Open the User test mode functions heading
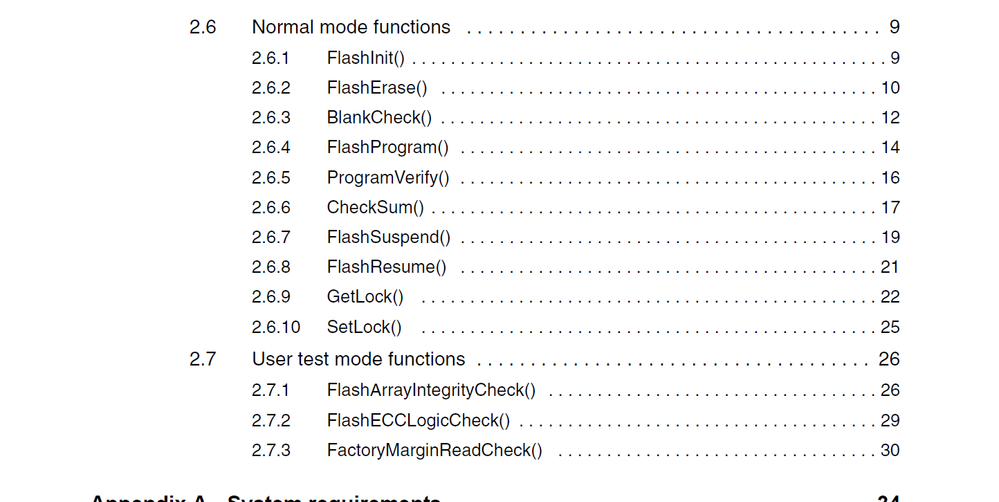This screenshot has height=502, width=999. coord(358,359)
